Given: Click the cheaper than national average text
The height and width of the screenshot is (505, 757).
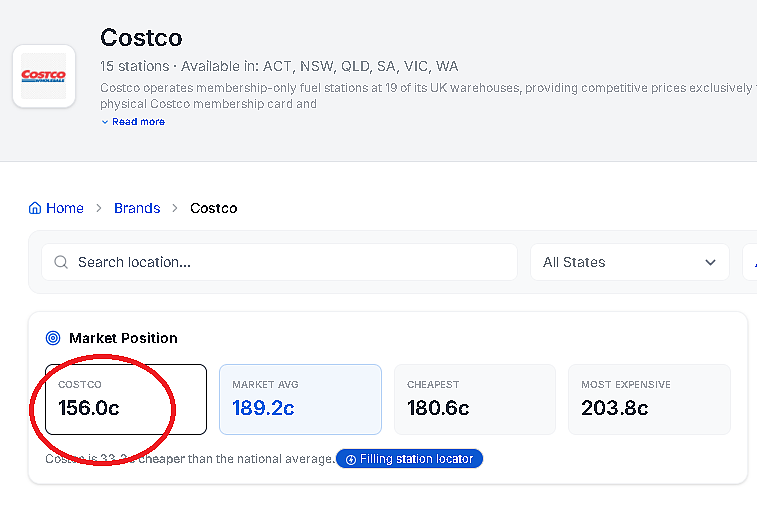Looking at the screenshot, I should pos(190,459).
